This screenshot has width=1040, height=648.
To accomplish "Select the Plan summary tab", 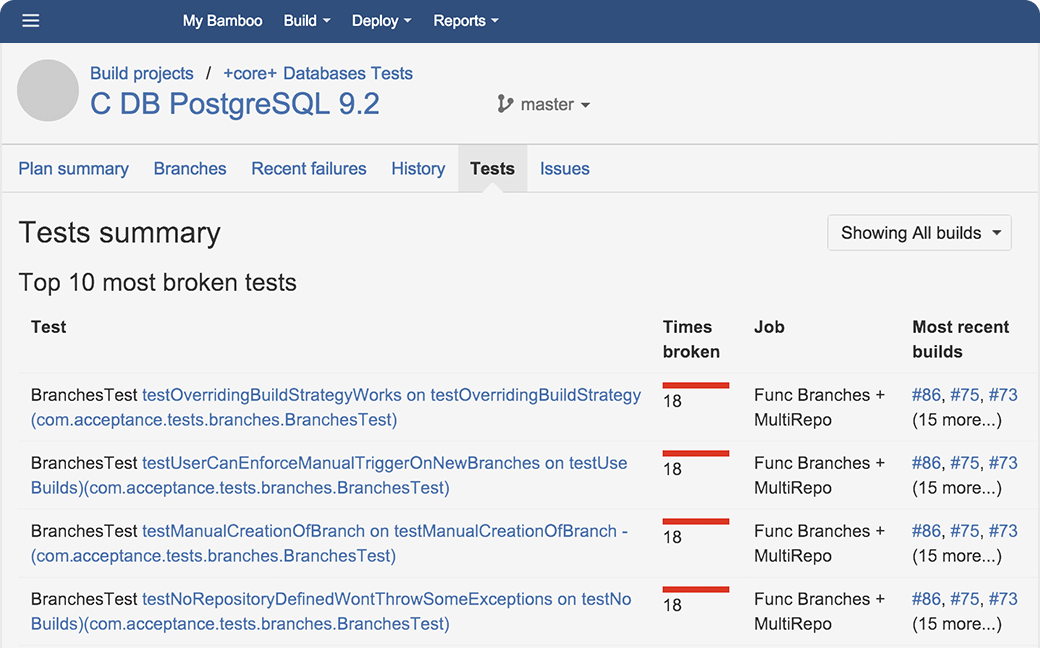I will [x=73, y=168].
